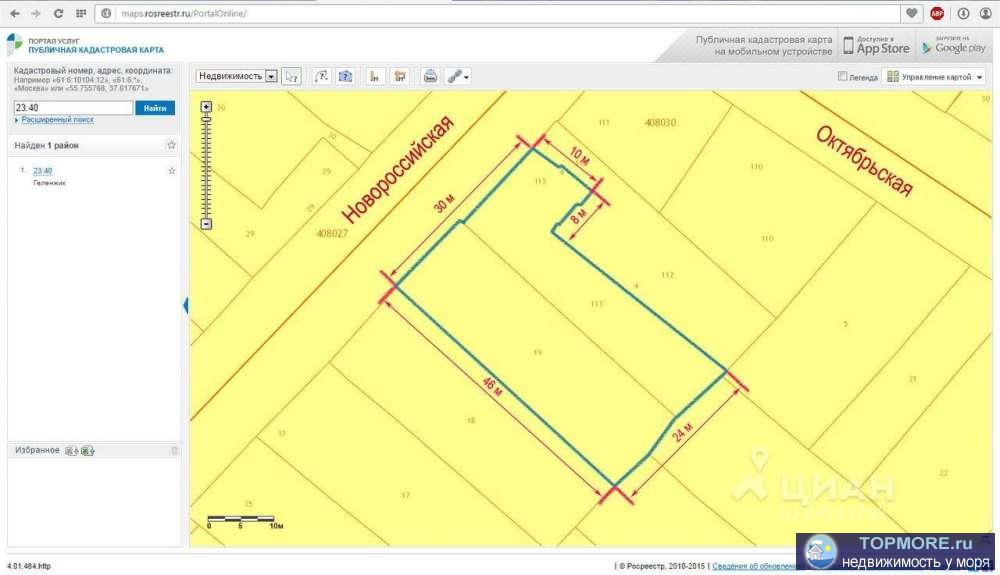
Task: Click the cadastral number search field
Action: [72, 108]
